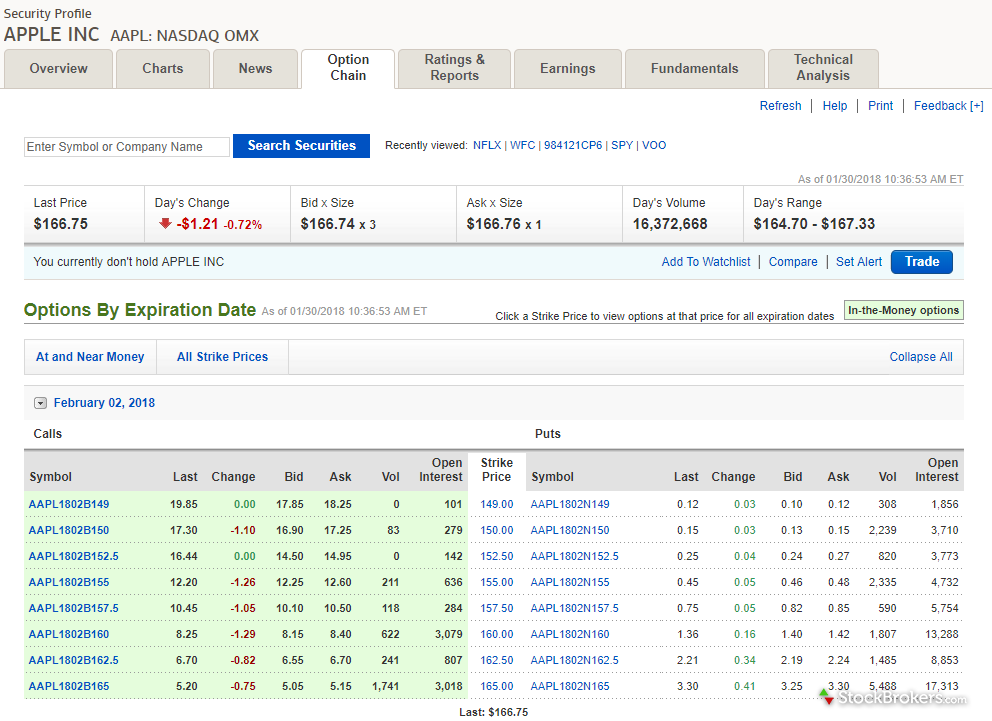Screen dimensions: 992x721
Task: Click Add To Watchlist
Action: (x=705, y=262)
